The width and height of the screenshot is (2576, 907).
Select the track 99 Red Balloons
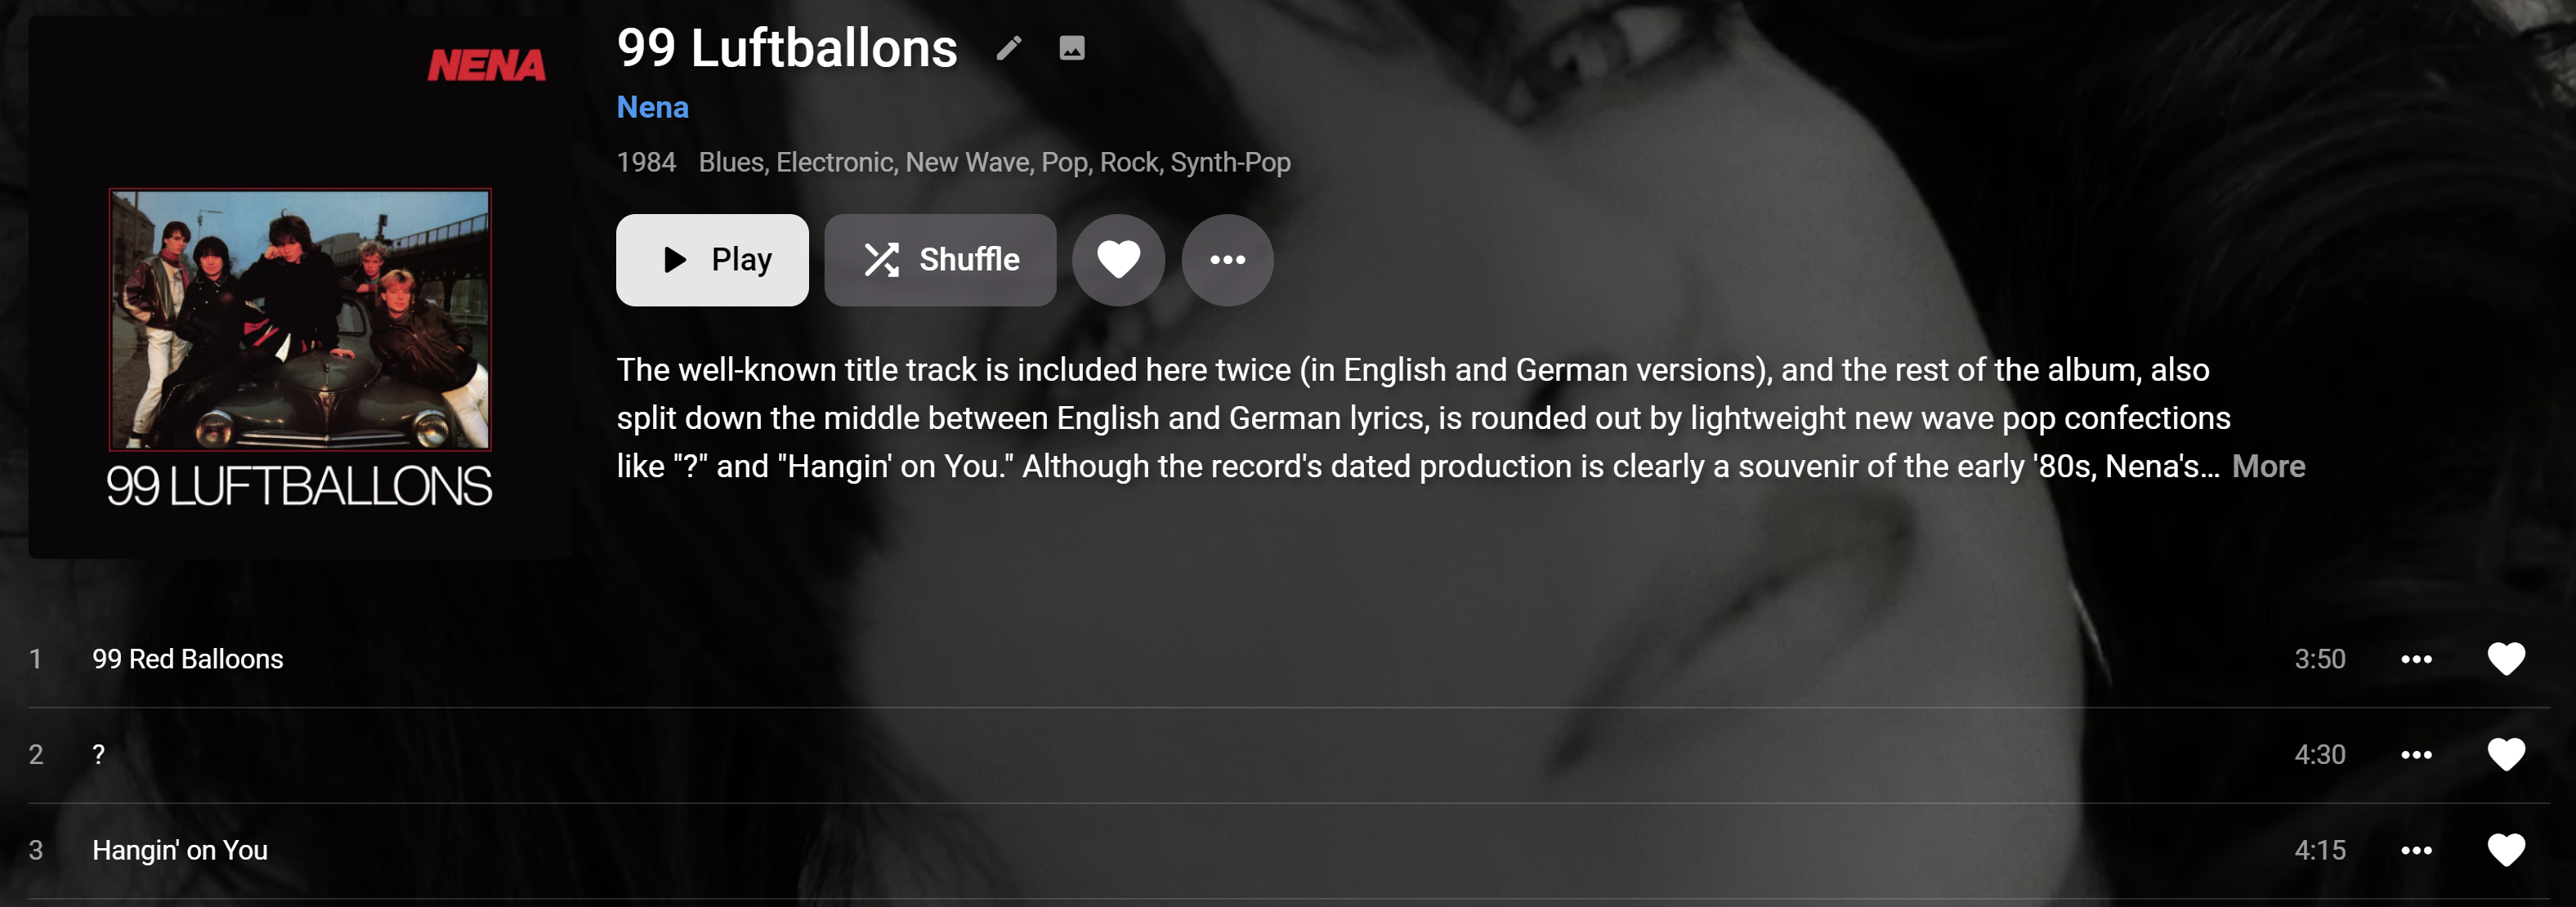pos(188,659)
